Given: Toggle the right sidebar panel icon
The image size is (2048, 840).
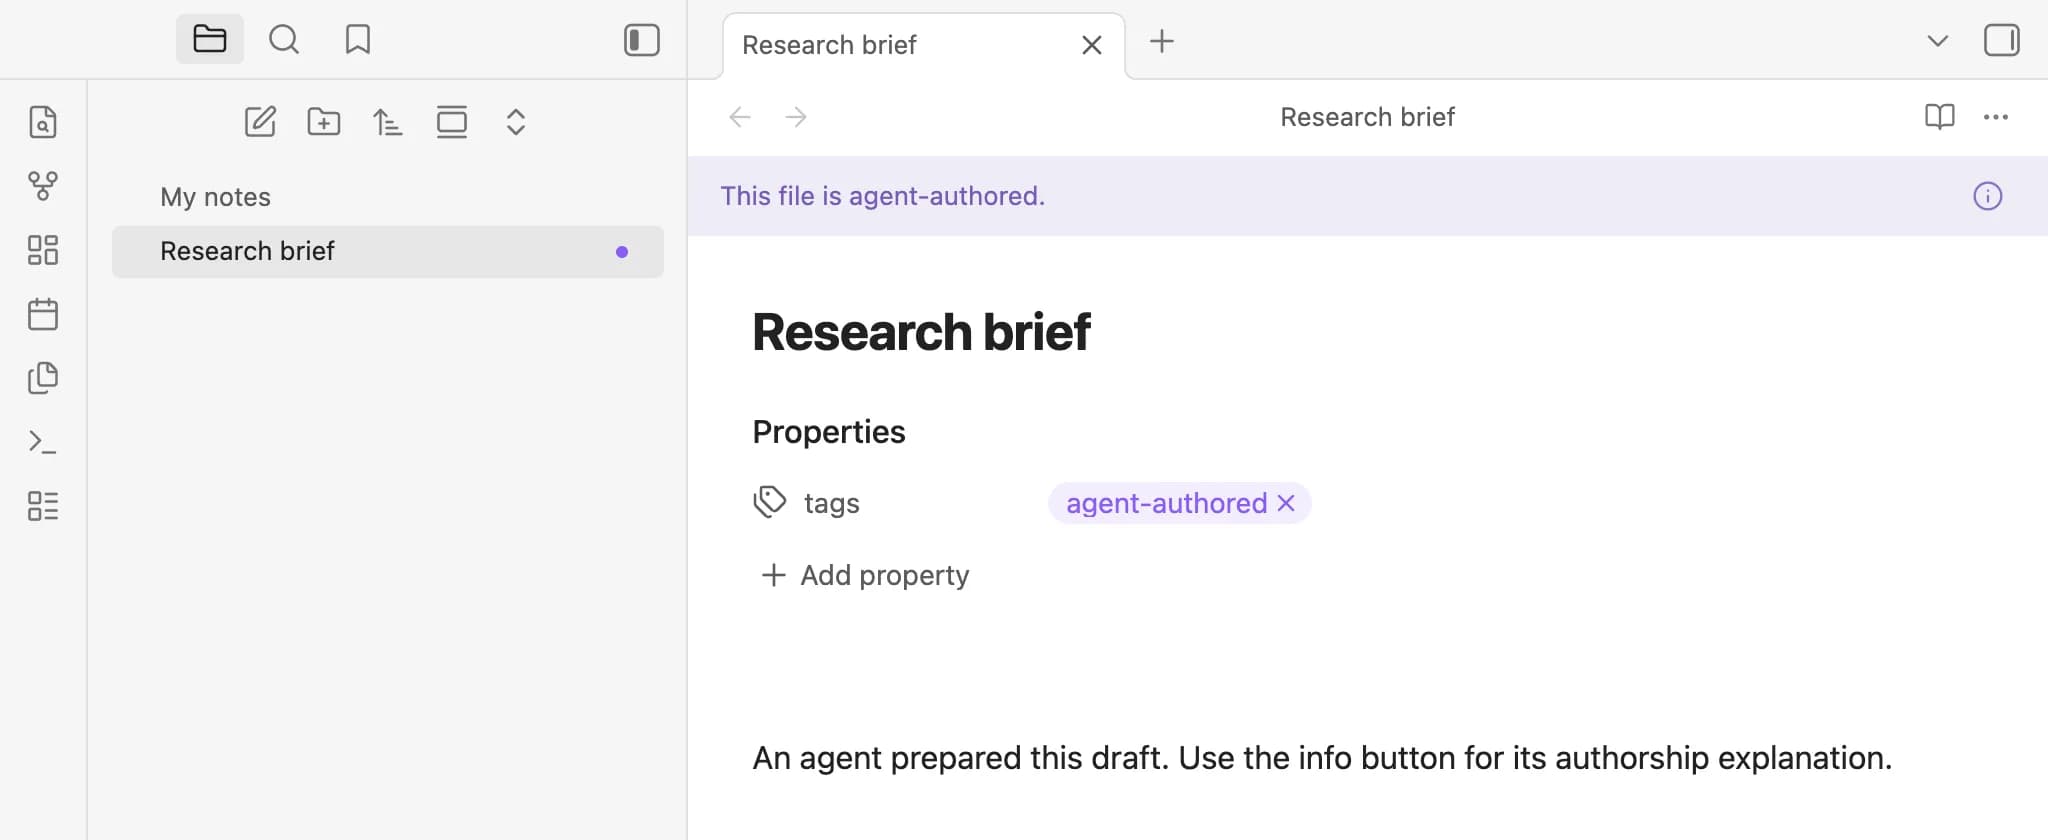Looking at the screenshot, I should coord(2002,40).
